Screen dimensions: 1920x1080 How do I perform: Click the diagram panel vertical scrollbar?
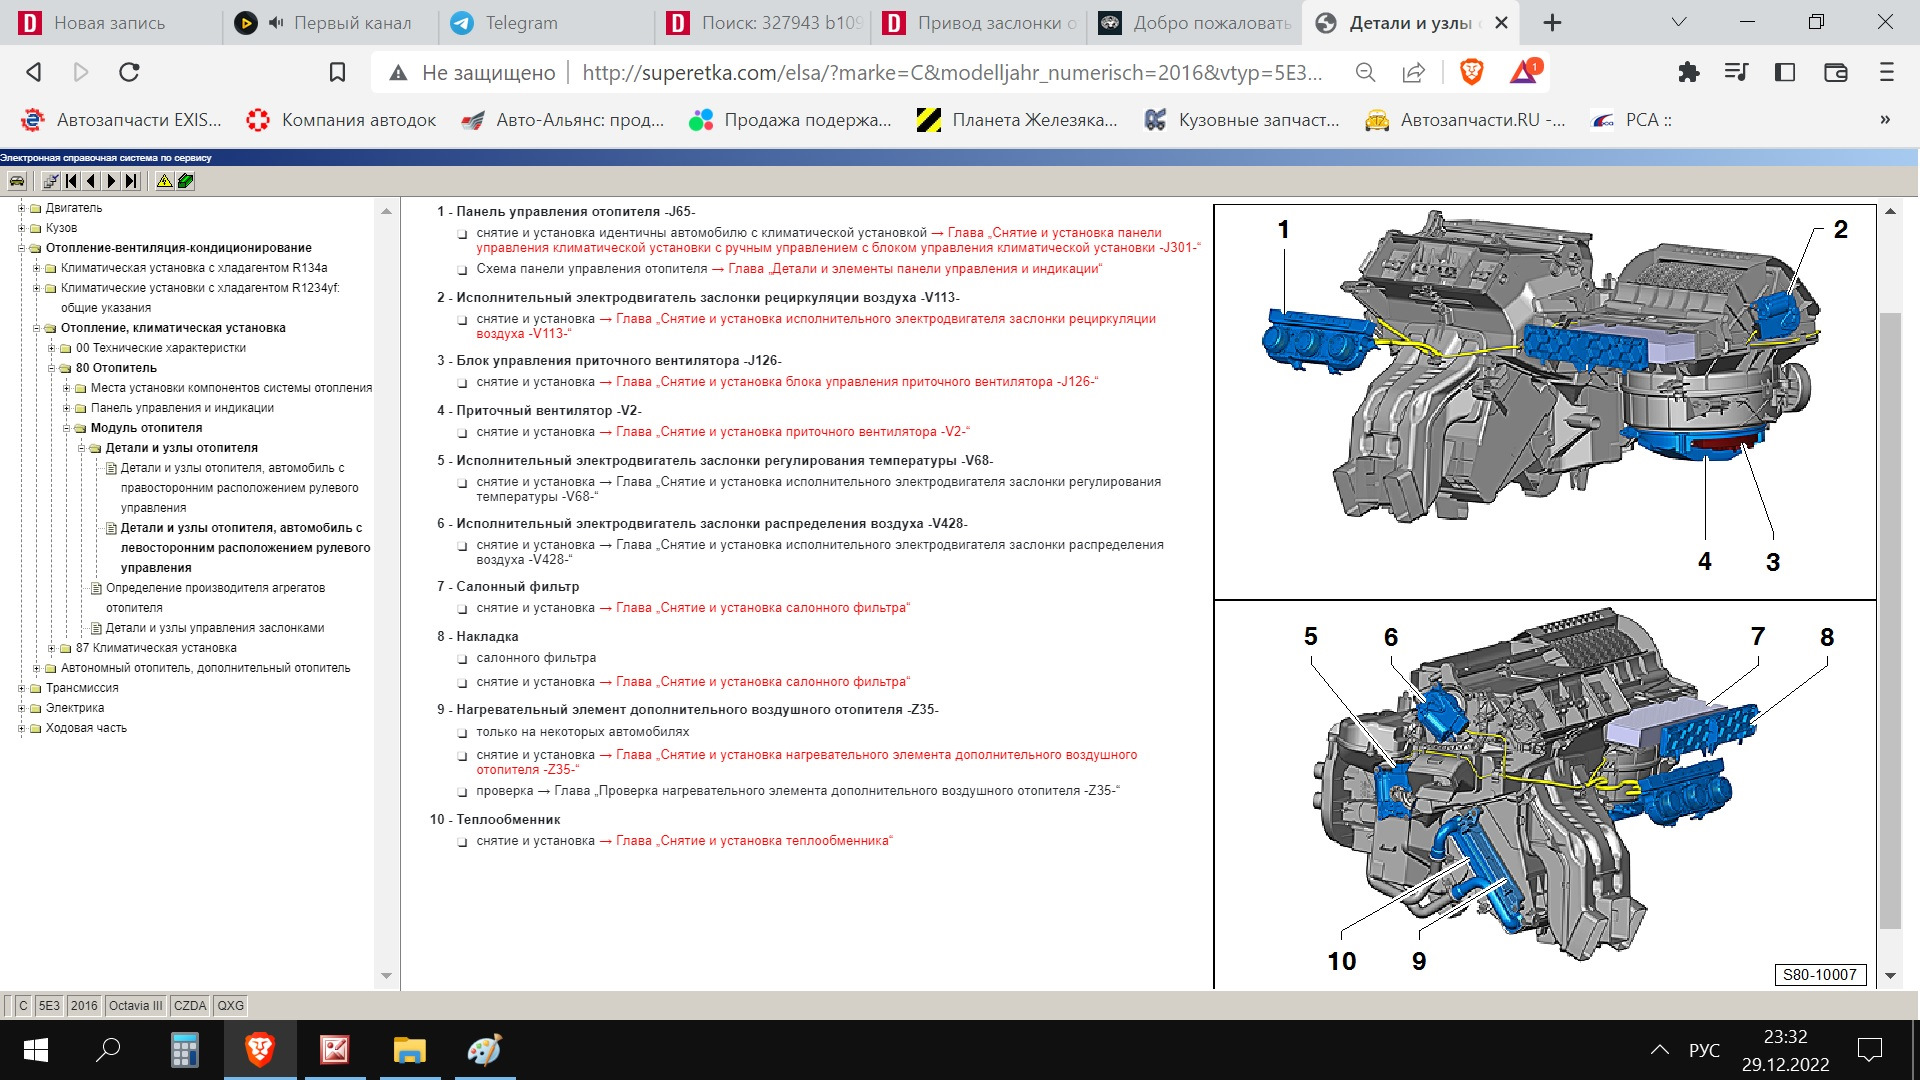pos(1889,620)
